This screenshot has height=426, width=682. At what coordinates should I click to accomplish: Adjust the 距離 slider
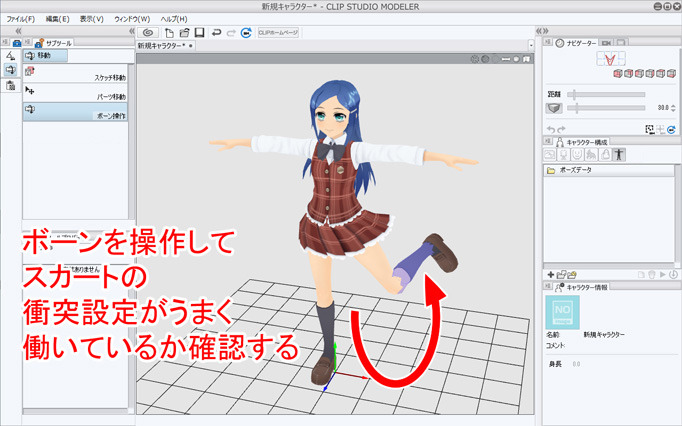606,94
